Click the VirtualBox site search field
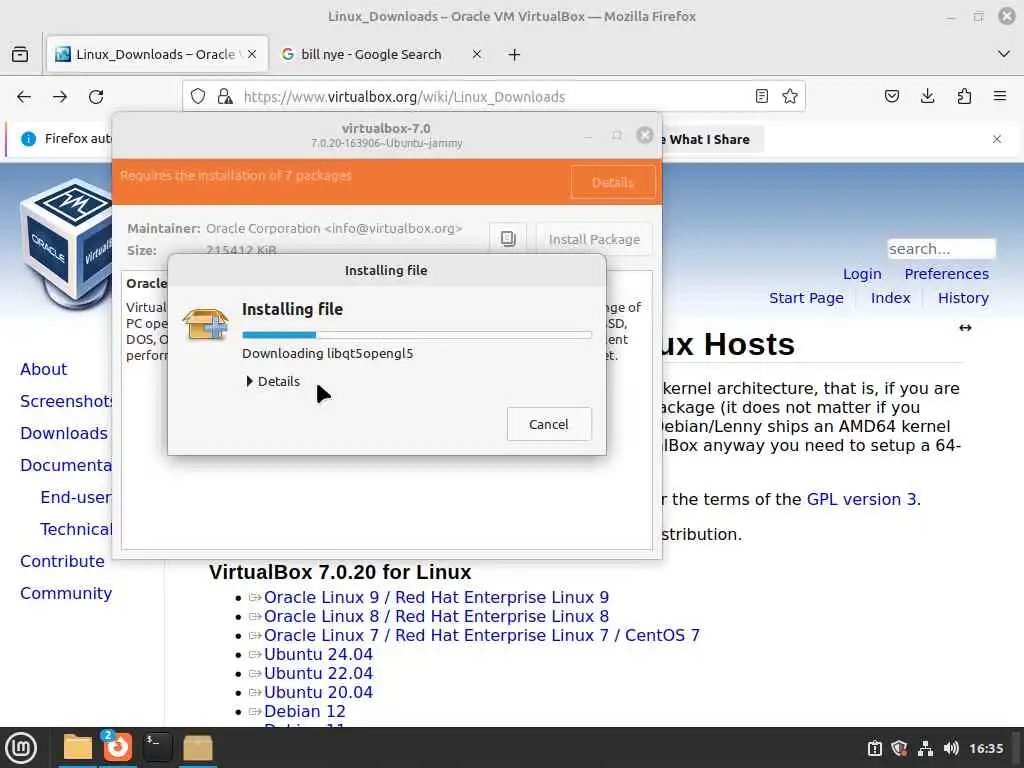Screen dimensions: 1024x768 (x=941, y=249)
